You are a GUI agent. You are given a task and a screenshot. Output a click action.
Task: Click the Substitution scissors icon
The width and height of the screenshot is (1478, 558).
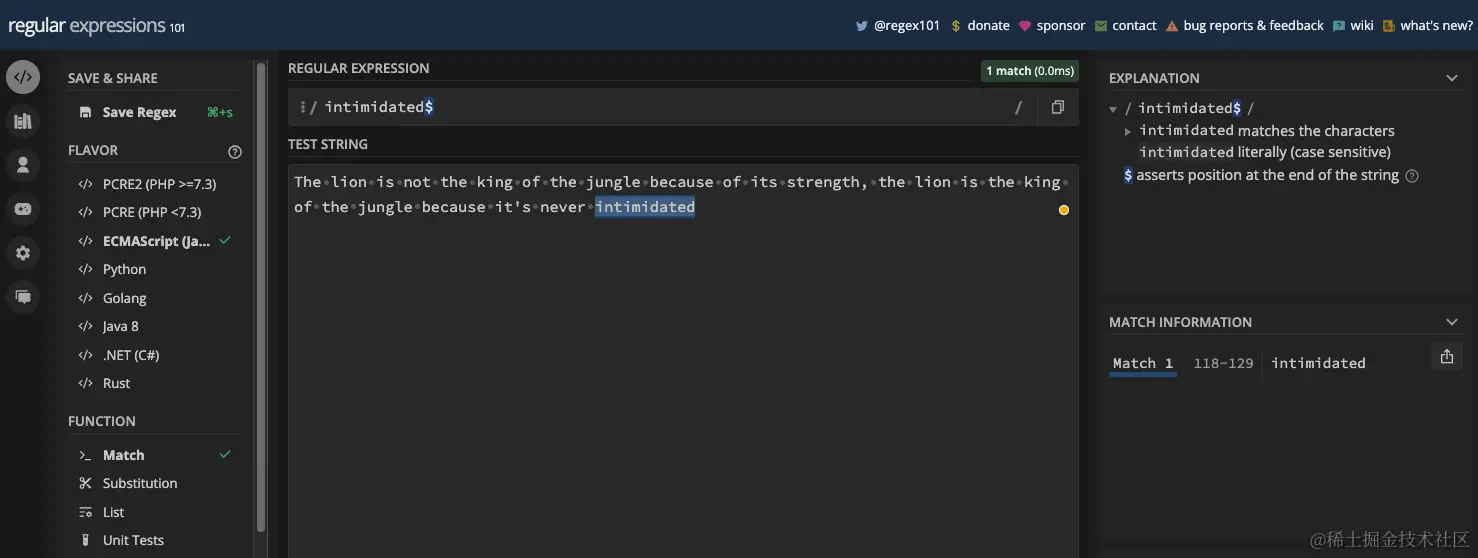coord(85,483)
